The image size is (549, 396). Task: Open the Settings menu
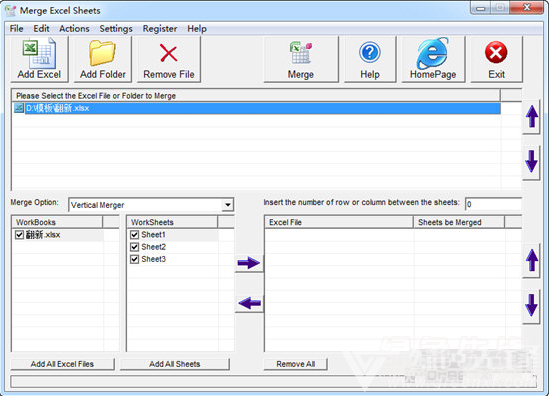click(116, 29)
